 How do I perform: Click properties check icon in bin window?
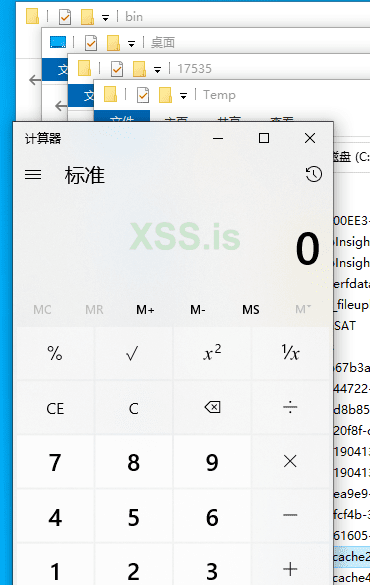(65, 17)
